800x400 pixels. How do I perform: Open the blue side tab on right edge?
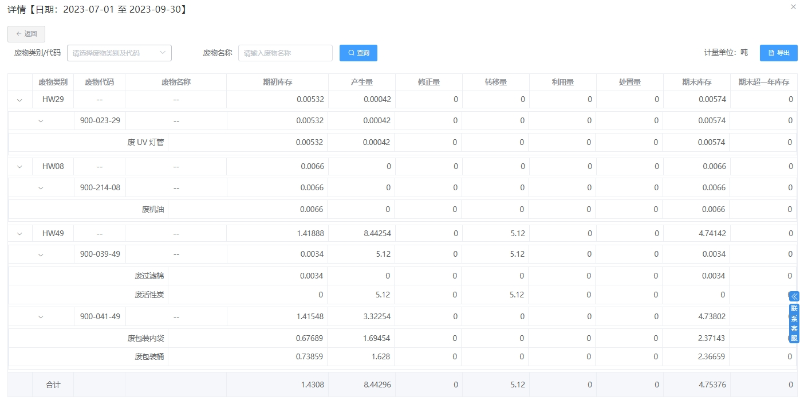coord(794,323)
